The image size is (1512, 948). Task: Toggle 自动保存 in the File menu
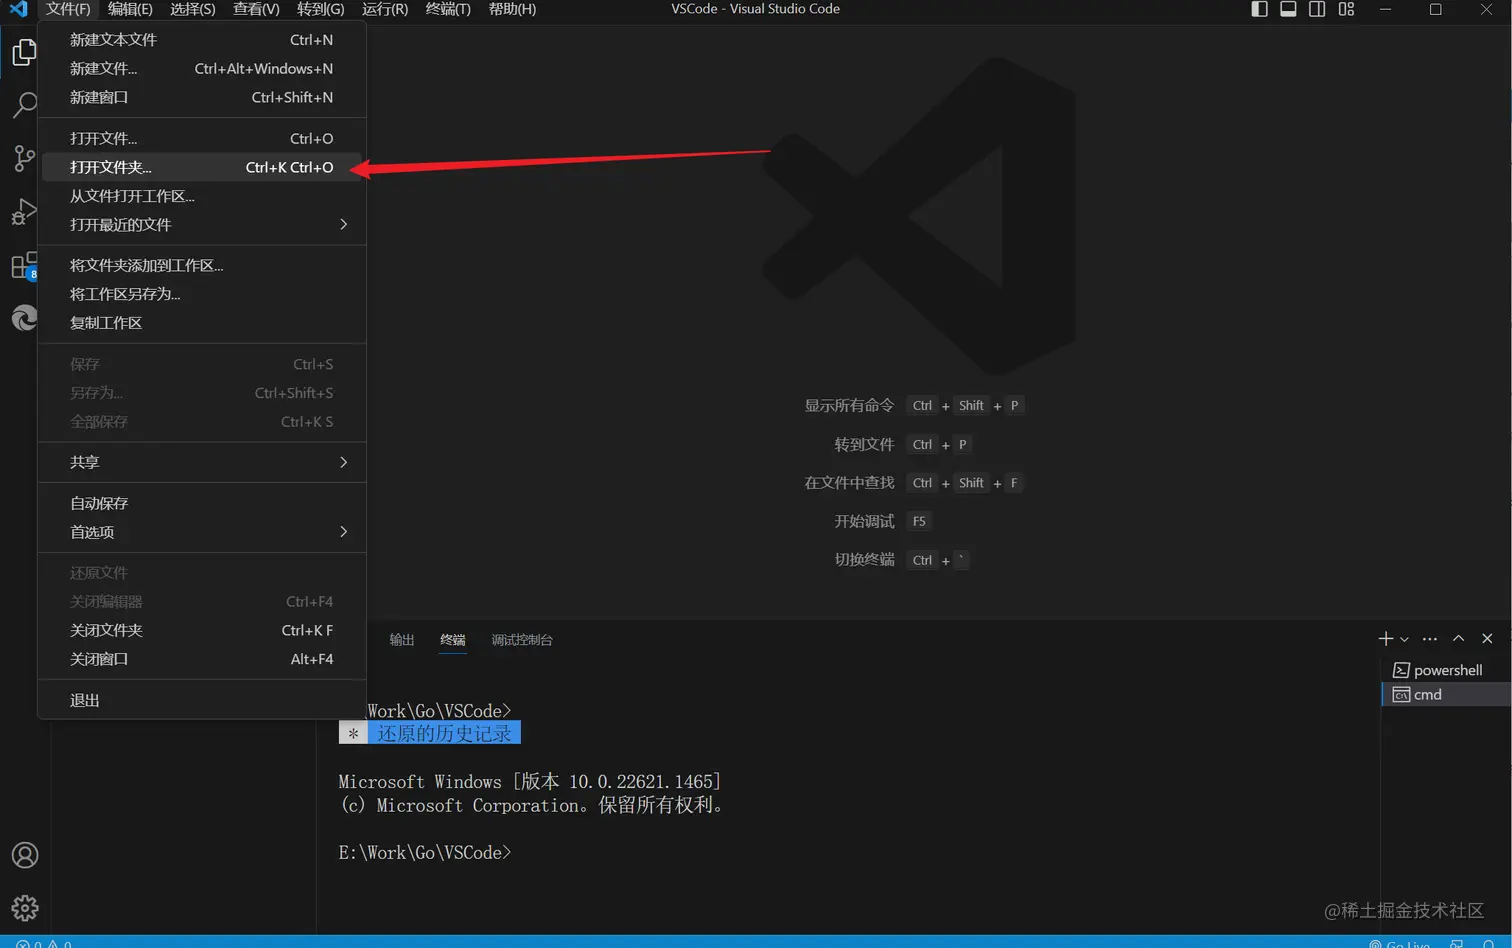[x=202, y=503]
